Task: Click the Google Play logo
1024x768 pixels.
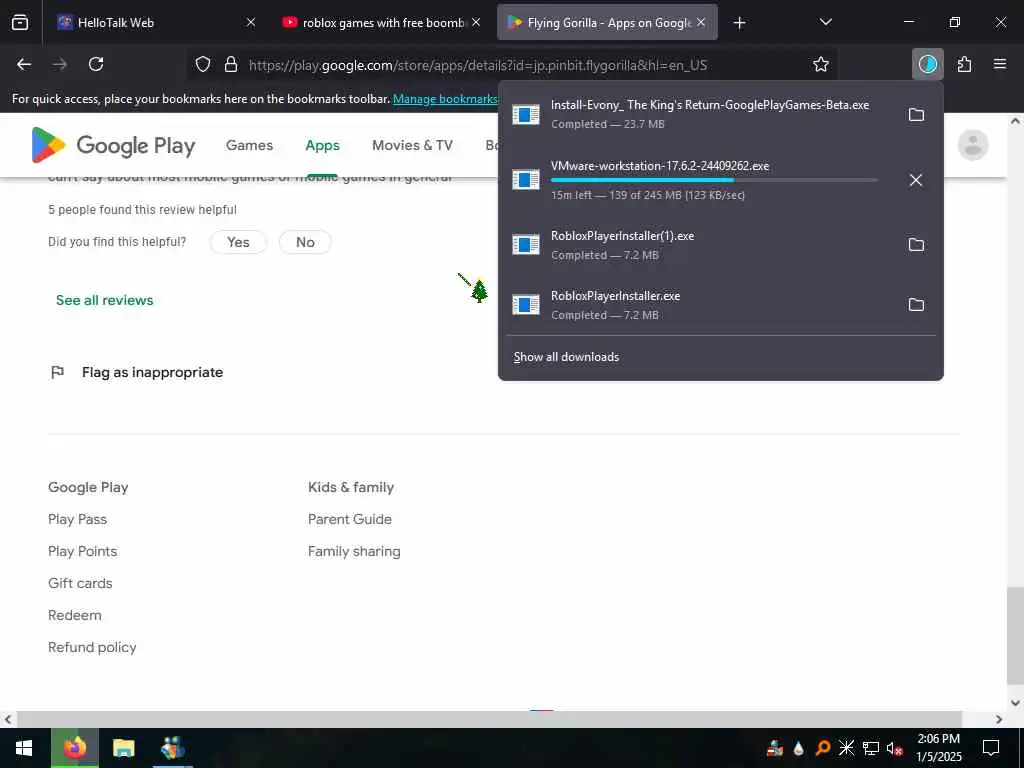Action: point(113,145)
